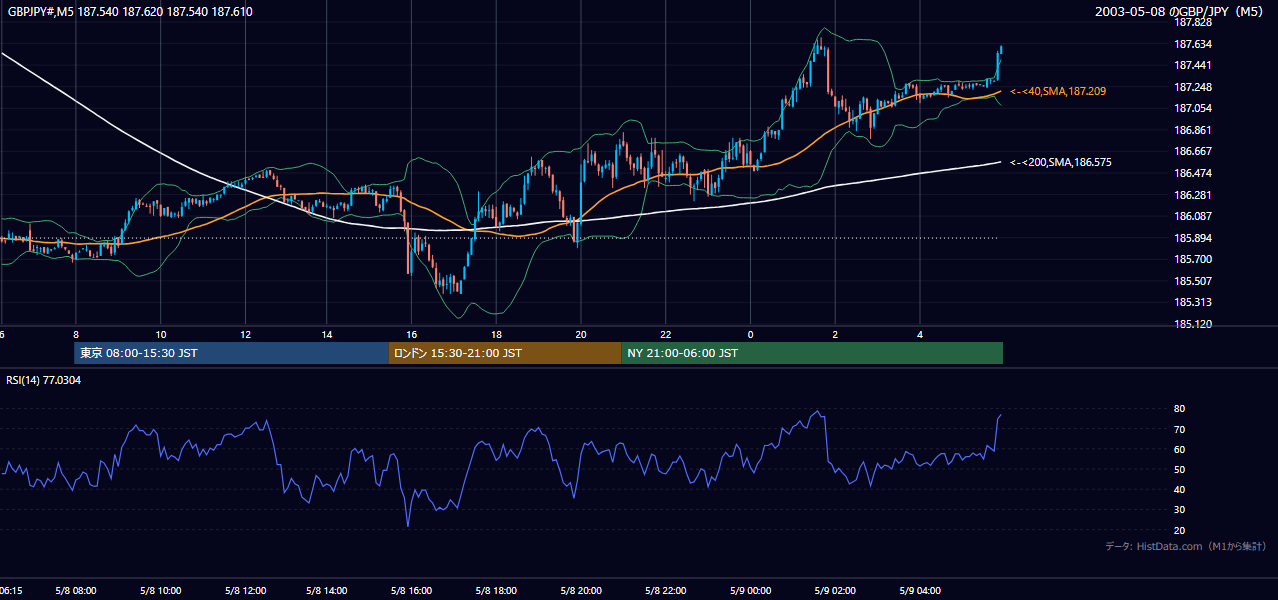Screen dimensions: 1278x600
Task: Click hour label 10 under the price chart
Action: (161, 333)
